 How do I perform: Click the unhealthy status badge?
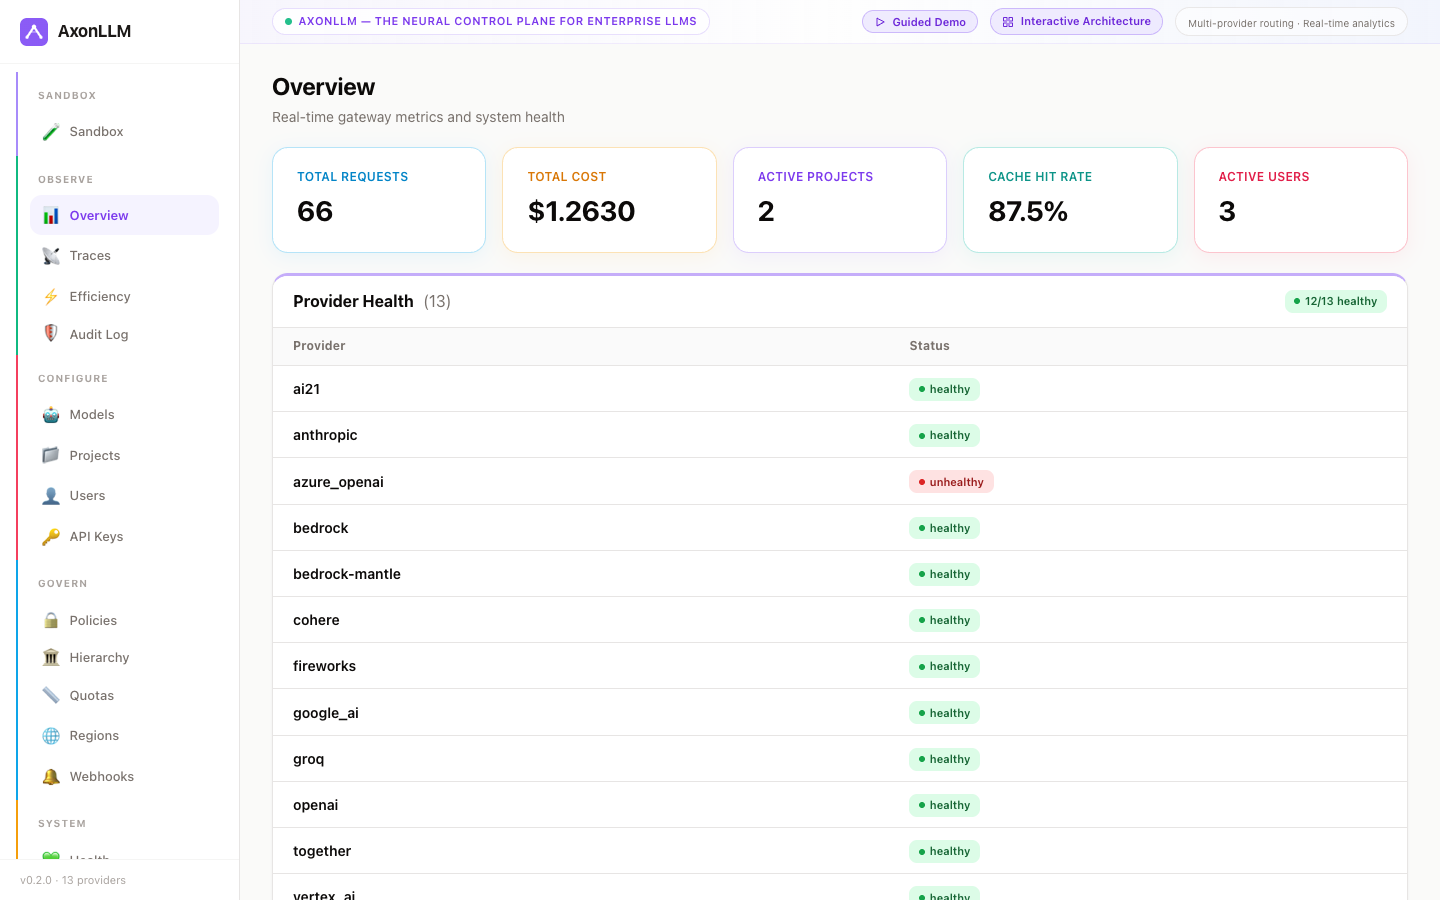click(x=951, y=482)
